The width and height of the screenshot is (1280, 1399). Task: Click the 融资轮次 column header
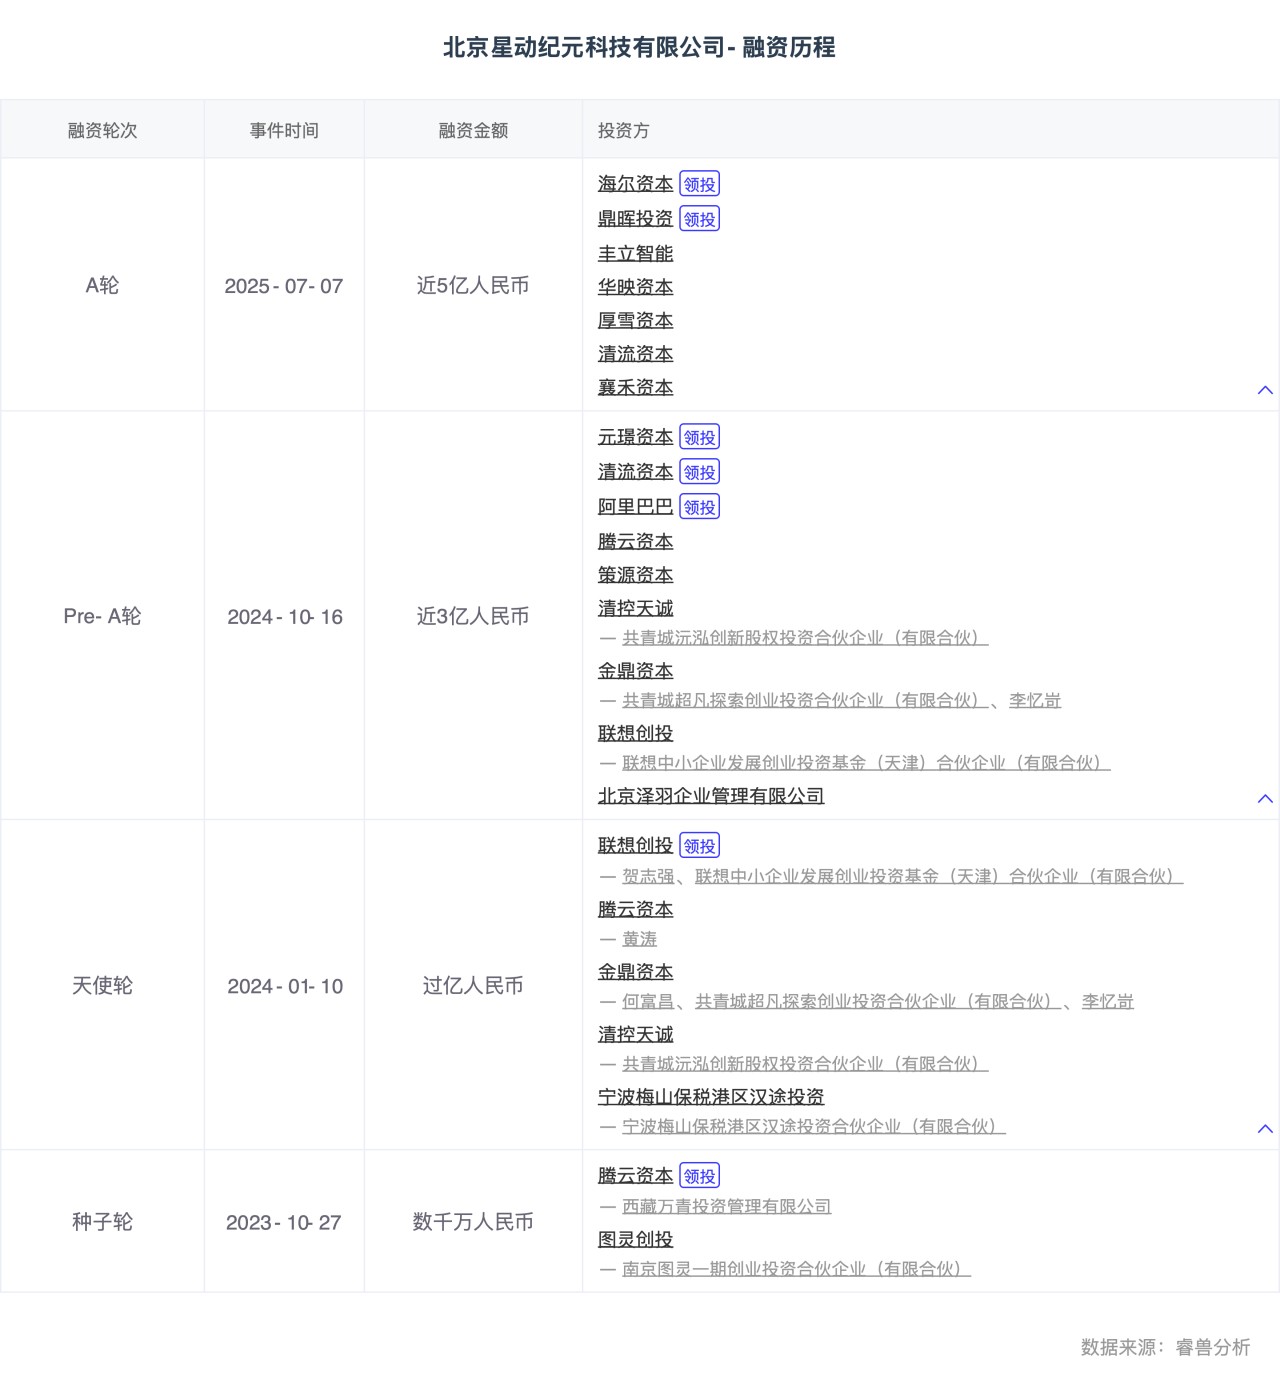tap(102, 130)
